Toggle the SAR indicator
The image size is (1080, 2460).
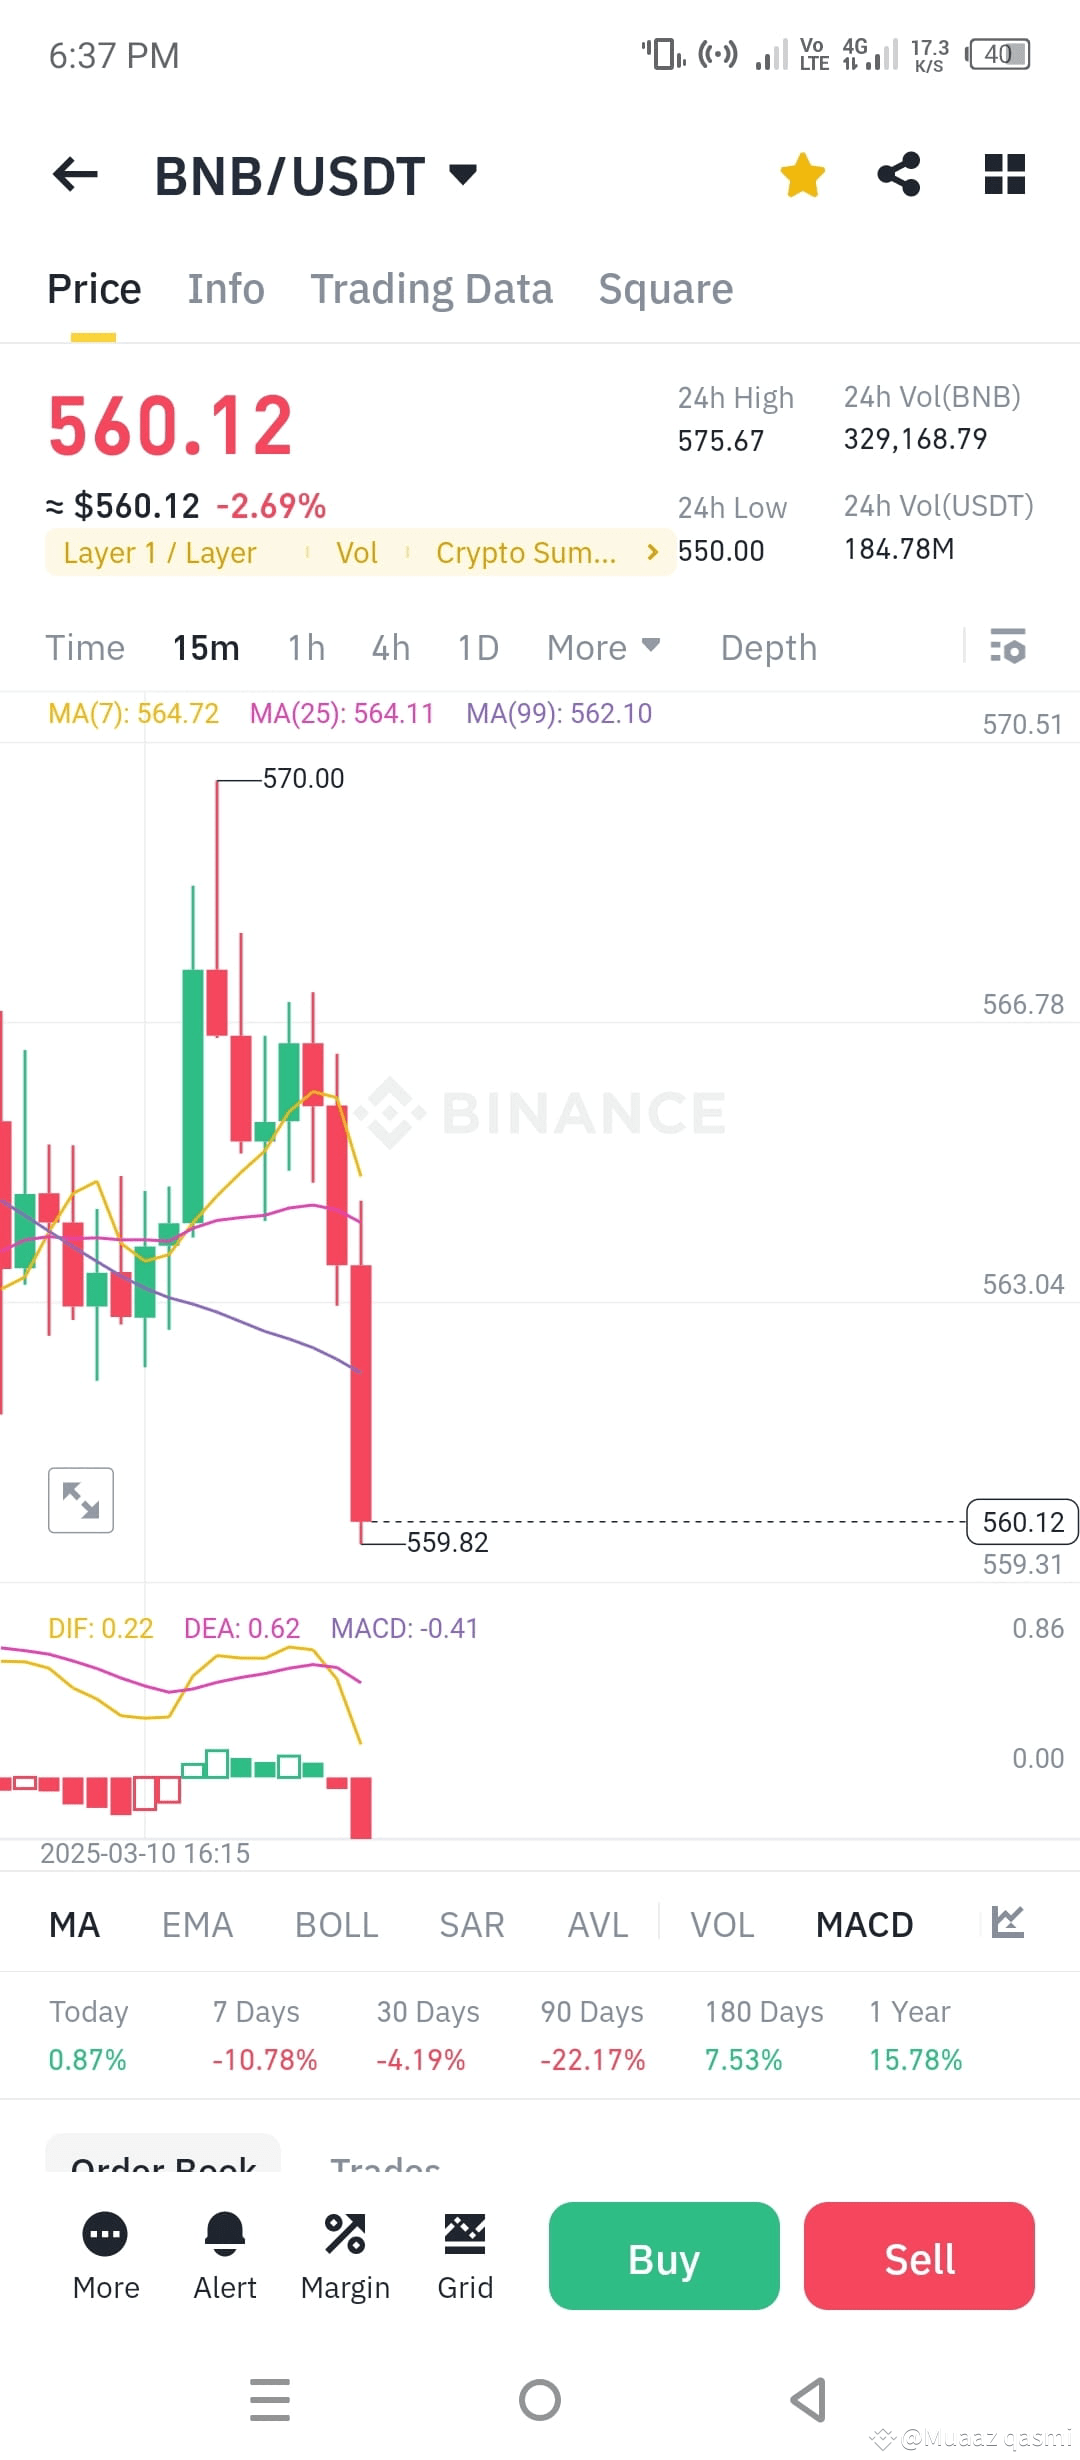[x=472, y=1925]
